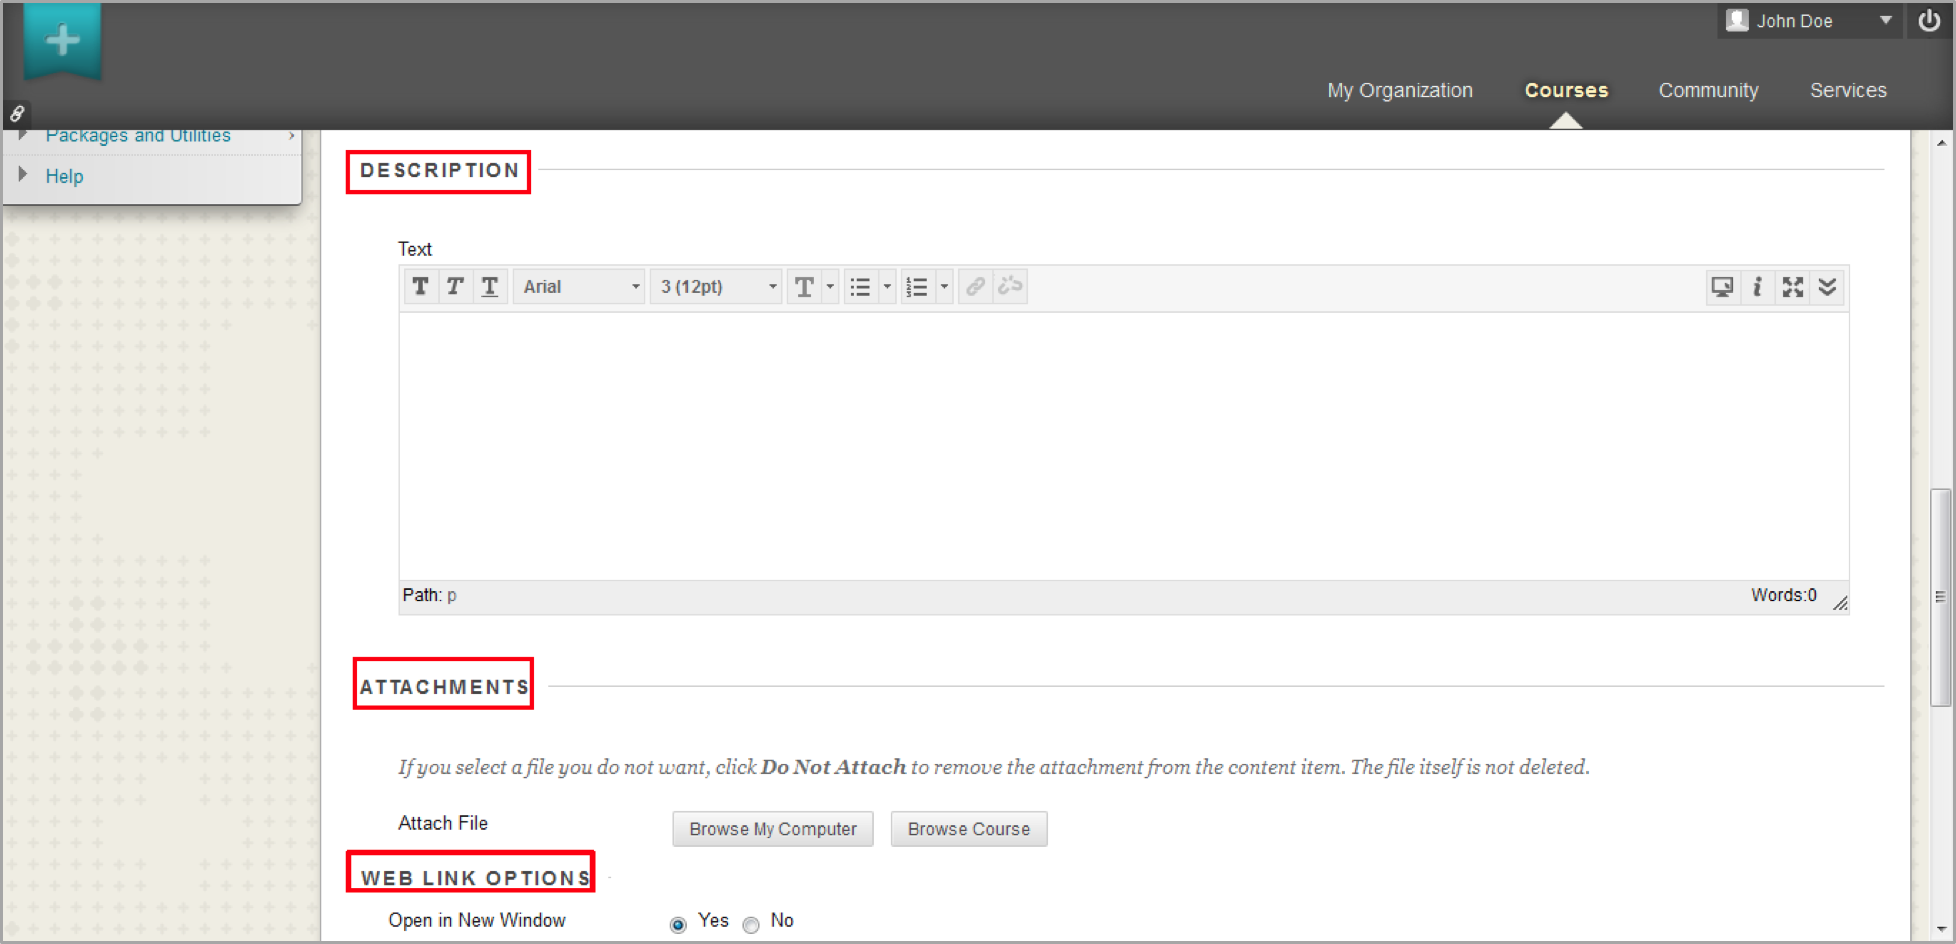Switch to the Courses tab
The image size is (1956, 944).
pos(1566,90)
